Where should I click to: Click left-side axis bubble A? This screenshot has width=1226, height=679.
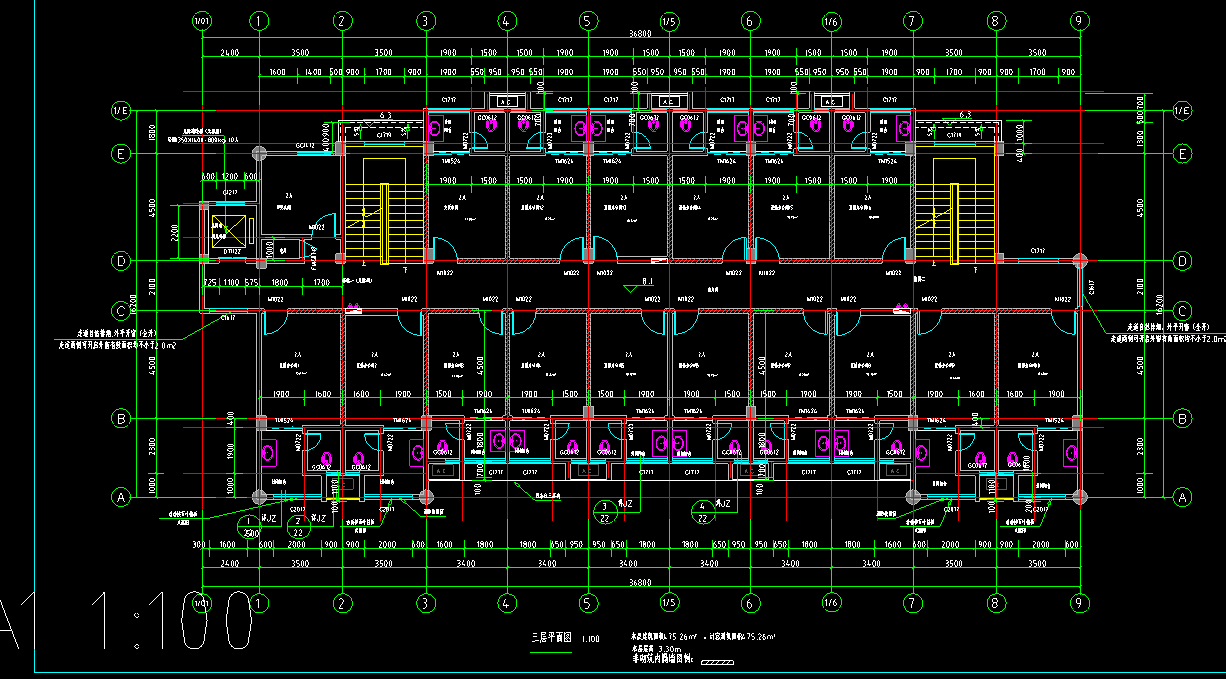coord(121,496)
